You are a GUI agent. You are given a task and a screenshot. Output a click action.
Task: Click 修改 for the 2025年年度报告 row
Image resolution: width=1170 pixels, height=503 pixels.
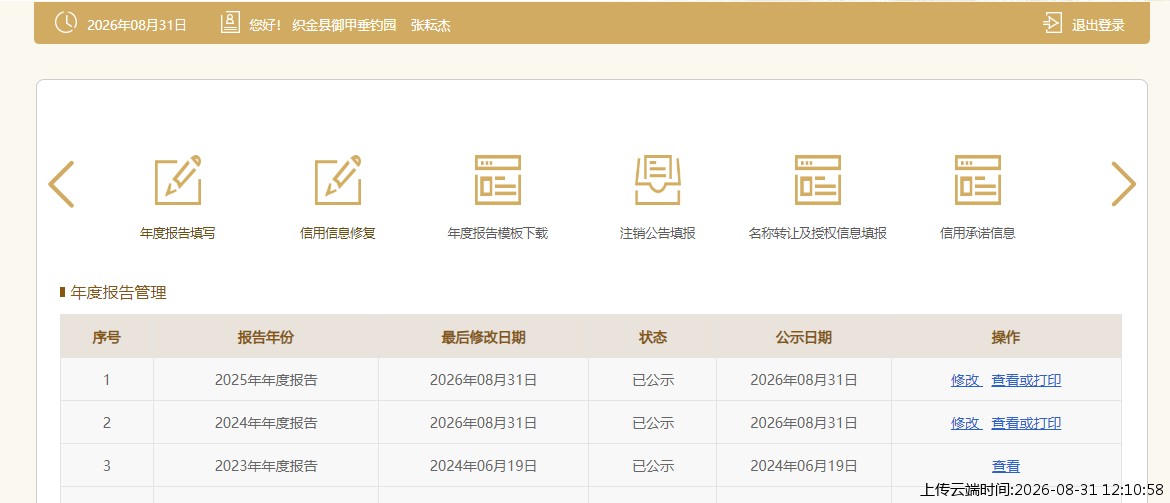point(966,380)
